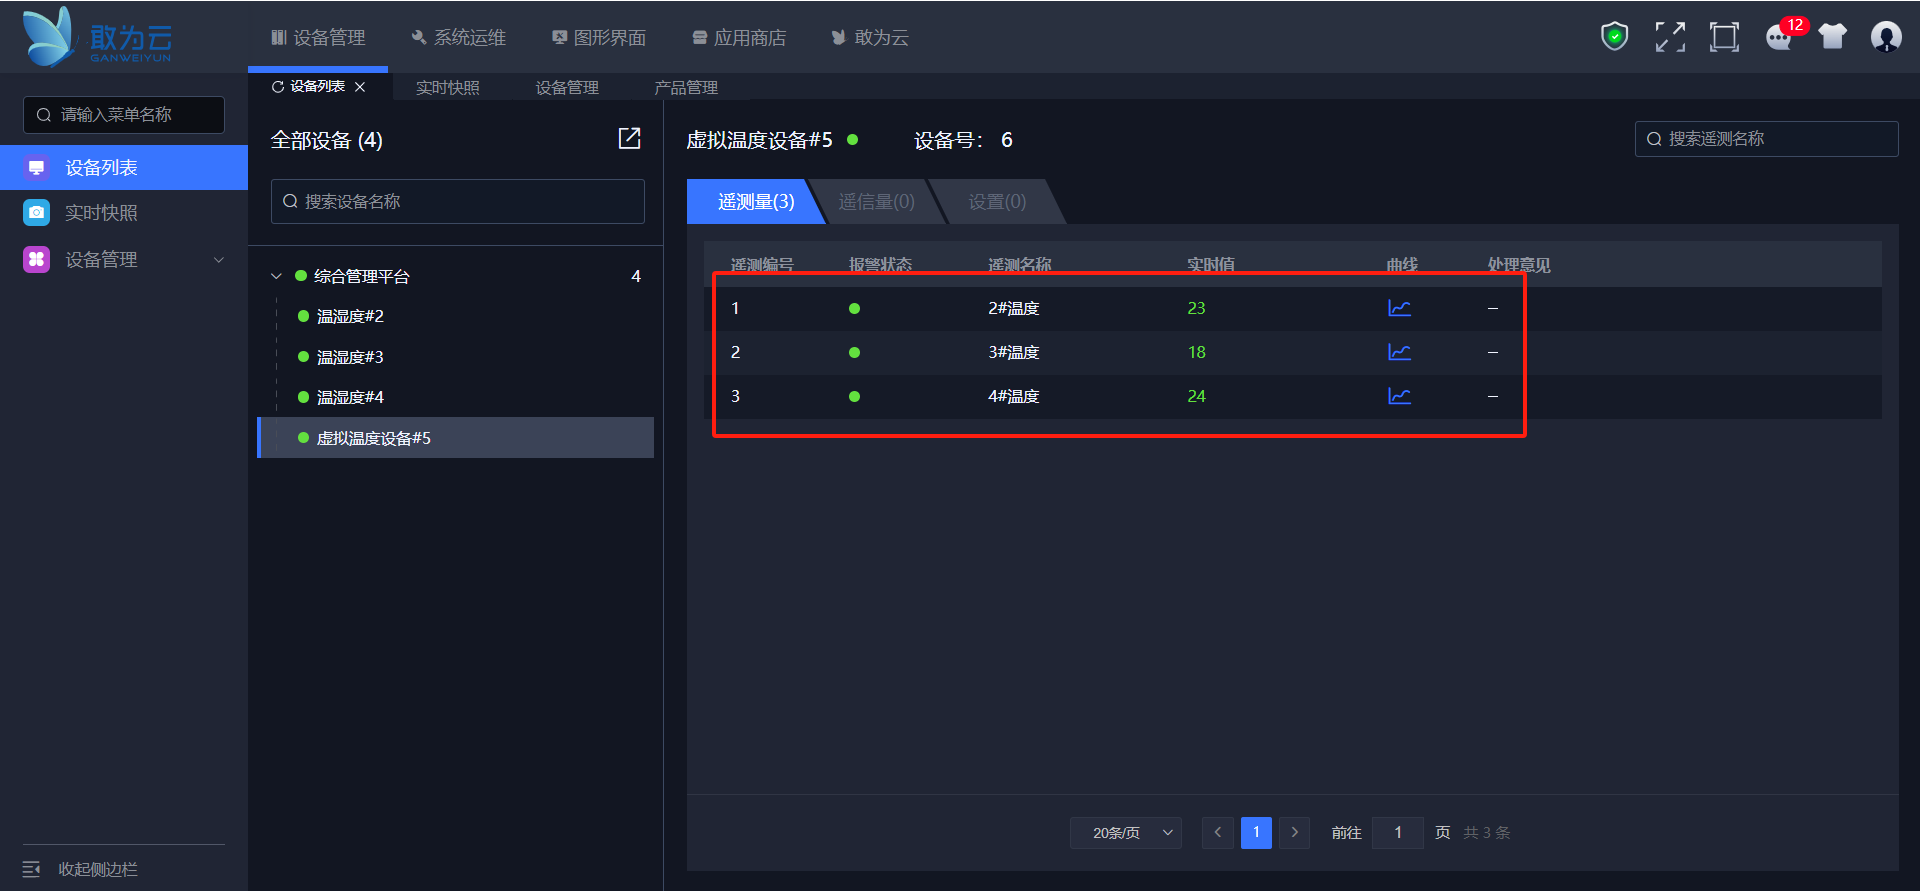Click the 2#温度 telemetry name

pos(1014,308)
